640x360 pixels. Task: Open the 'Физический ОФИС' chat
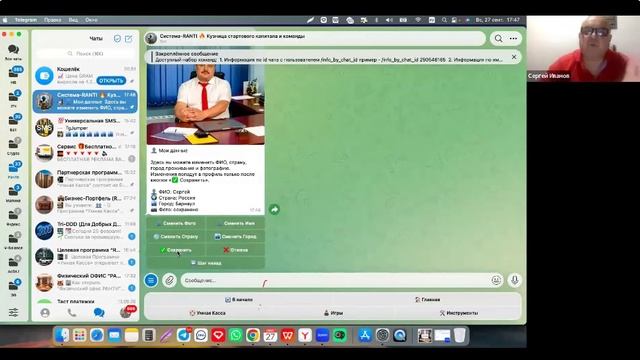click(x=85, y=282)
